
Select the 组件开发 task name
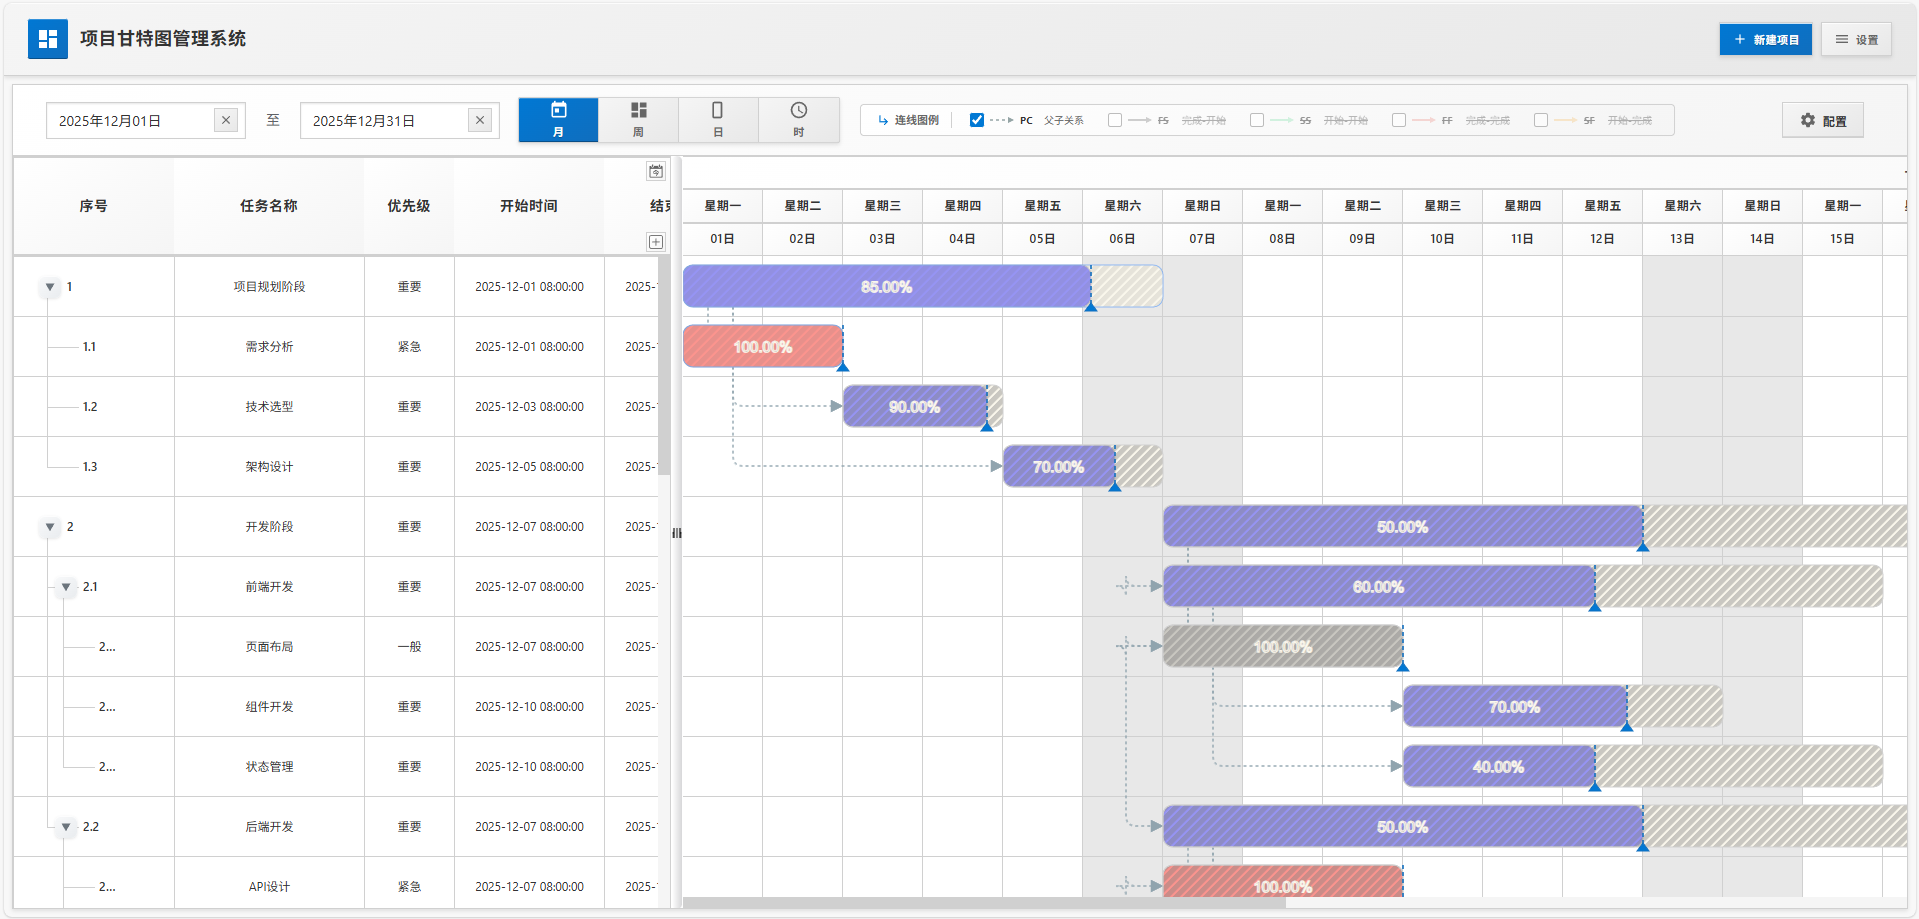(x=269, y=707)
